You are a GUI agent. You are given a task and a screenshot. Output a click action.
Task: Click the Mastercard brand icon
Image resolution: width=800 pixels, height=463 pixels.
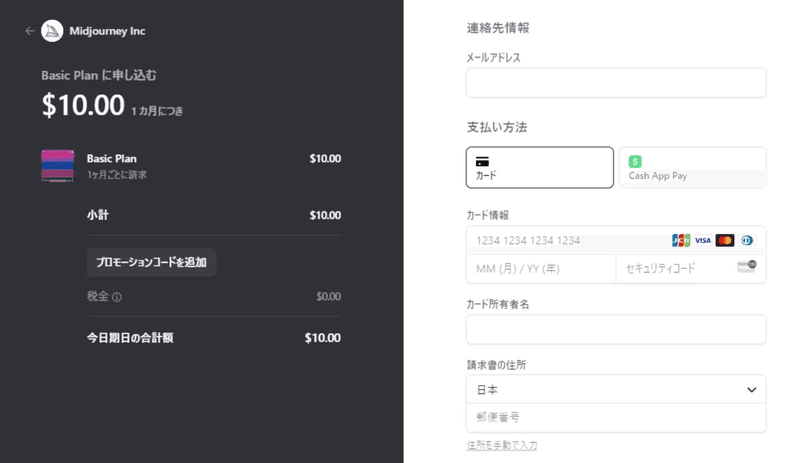click(724, 240)
